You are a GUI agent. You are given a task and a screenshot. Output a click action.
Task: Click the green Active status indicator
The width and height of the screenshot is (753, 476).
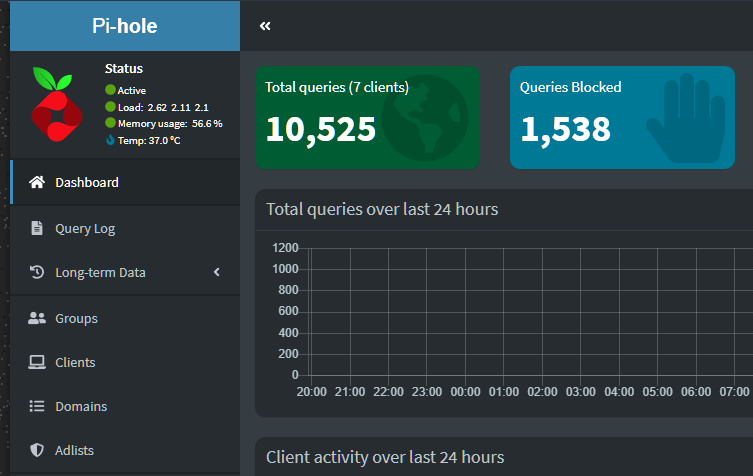110,90
